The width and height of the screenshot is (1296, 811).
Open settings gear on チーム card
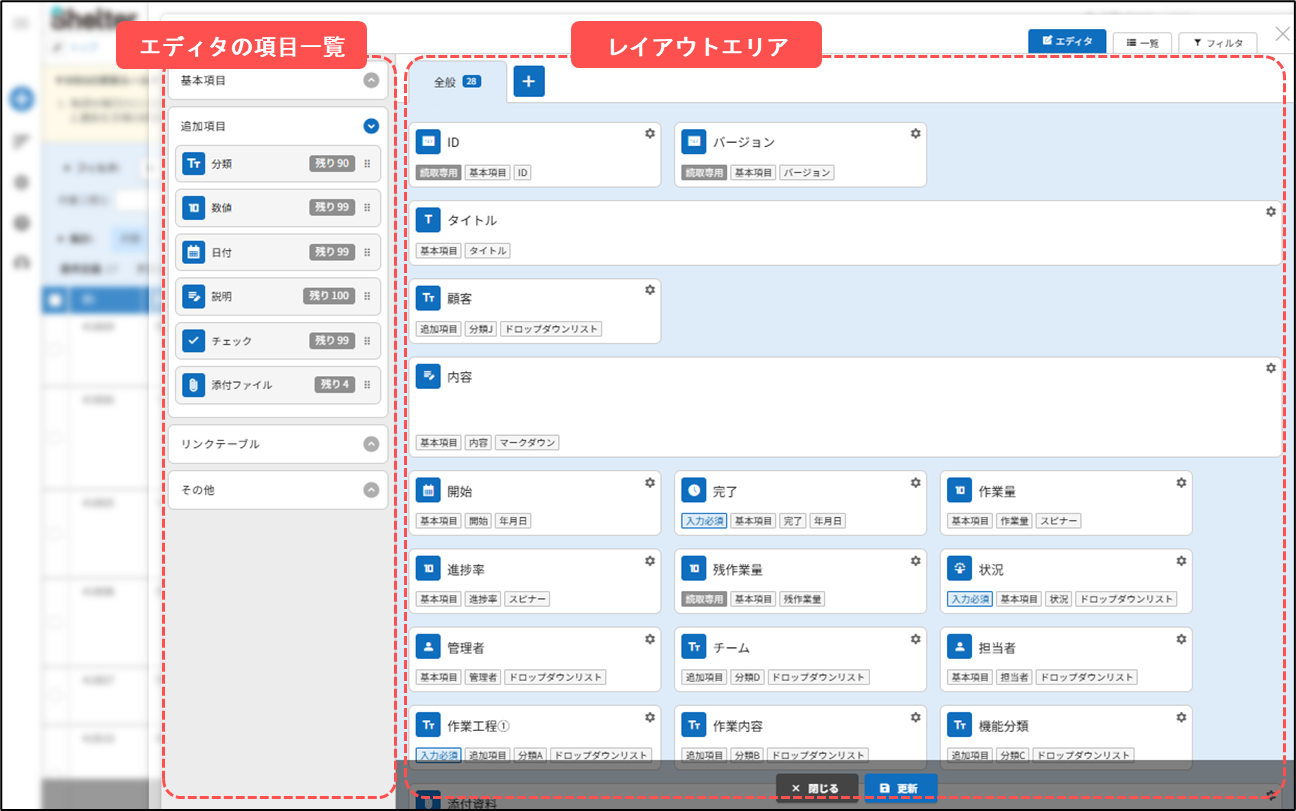point(915,638)
